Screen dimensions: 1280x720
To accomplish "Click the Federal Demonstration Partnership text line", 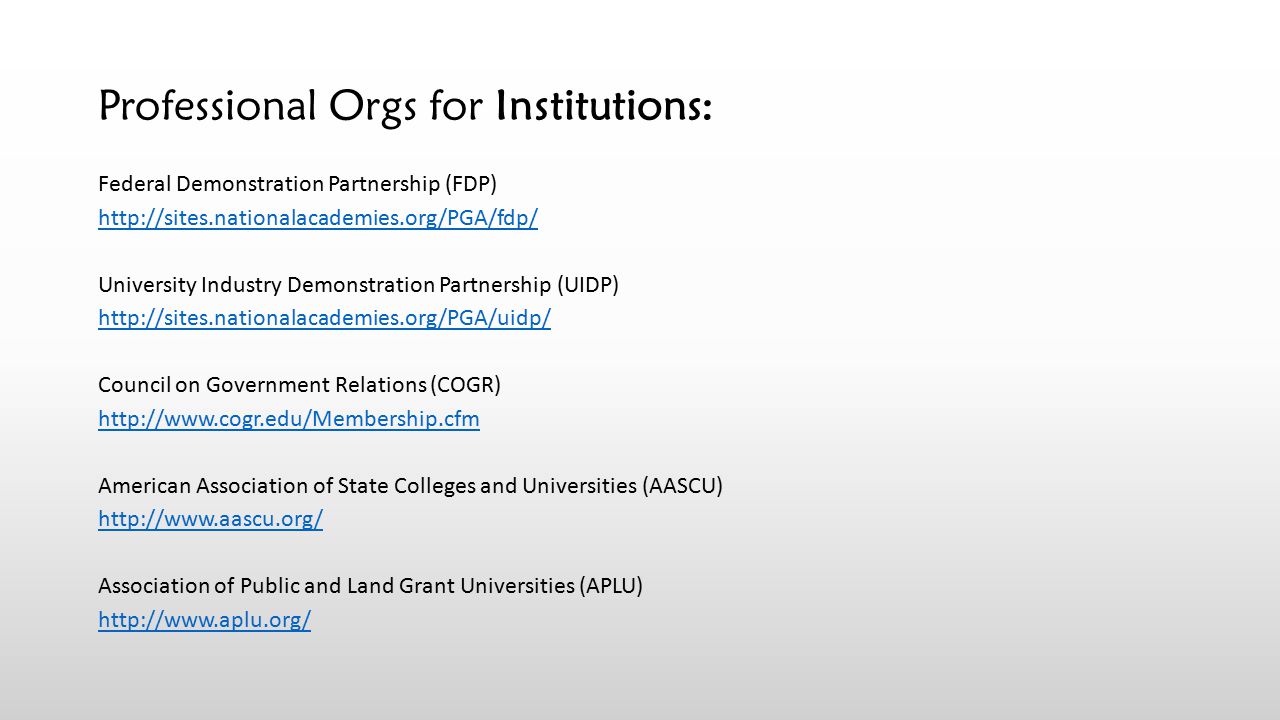I will [297, 184].
